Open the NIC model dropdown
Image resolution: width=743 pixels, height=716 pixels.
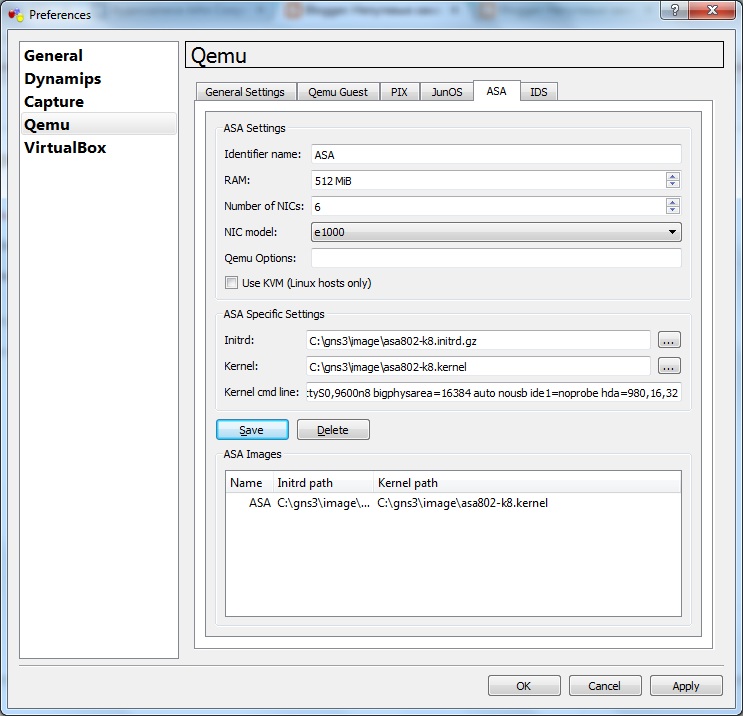coord(496,232)
